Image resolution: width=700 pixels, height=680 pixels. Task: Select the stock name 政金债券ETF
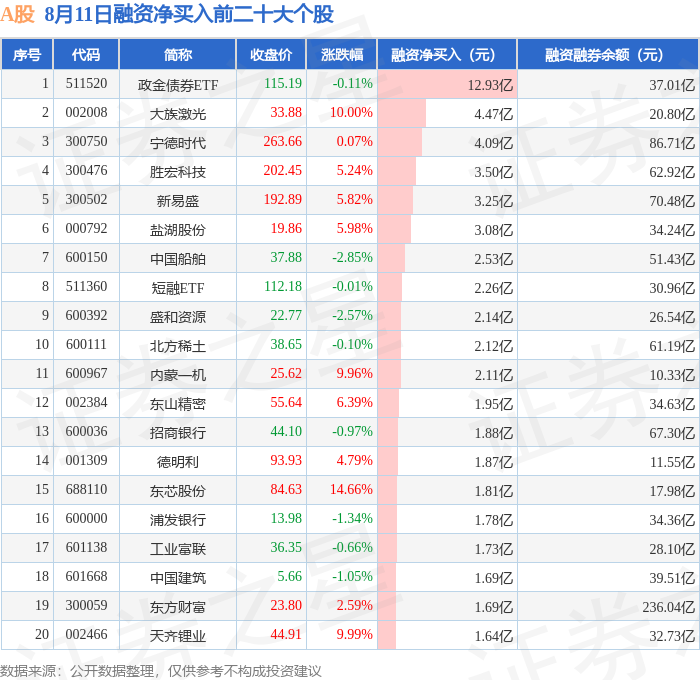[178, 85]
